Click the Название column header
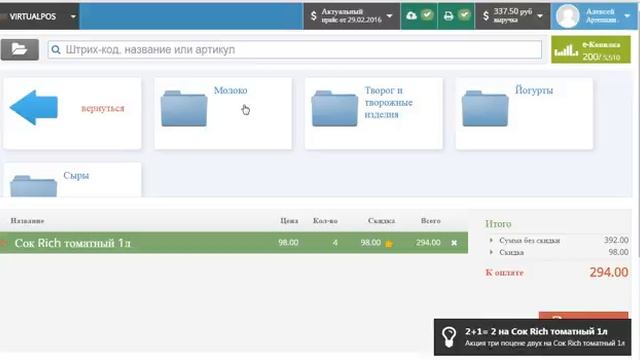This screenshot has height=360, width=640. 27,221
